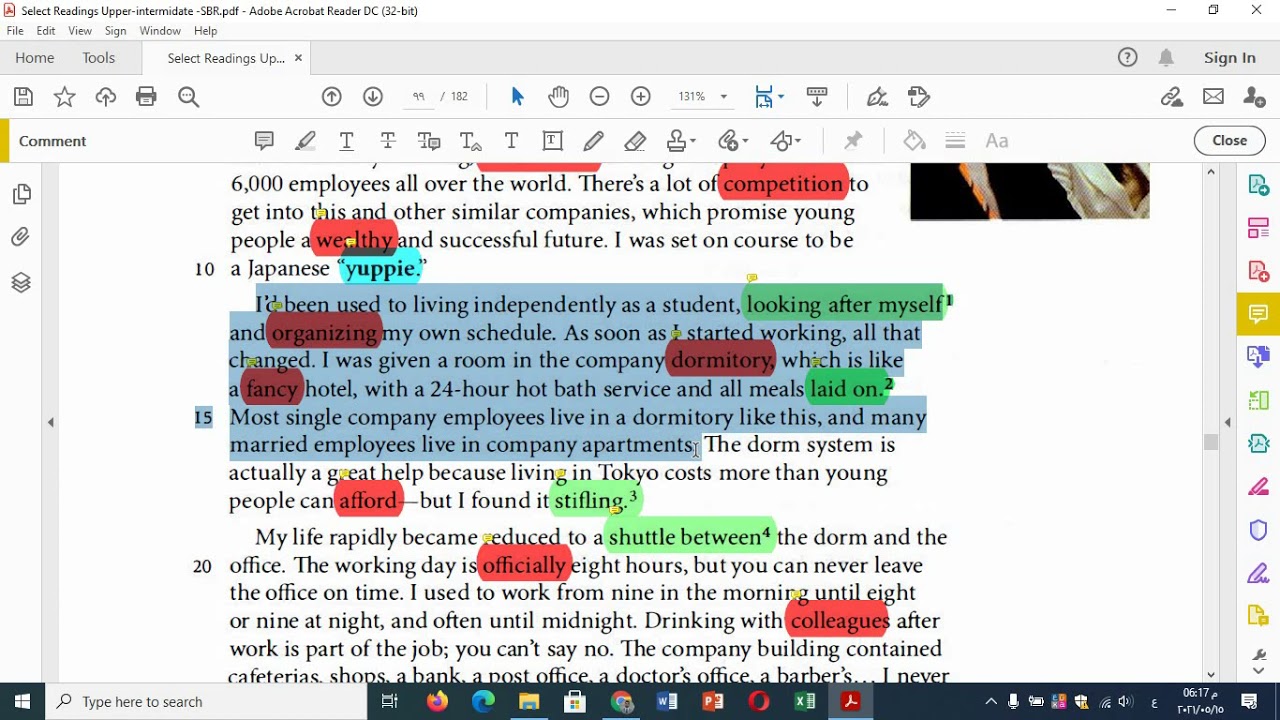Image resolution: width=1280 pixels, height=720 pixels.
Task: Collapse the right tools pane arrow
Action: (x=1228, y=423)
